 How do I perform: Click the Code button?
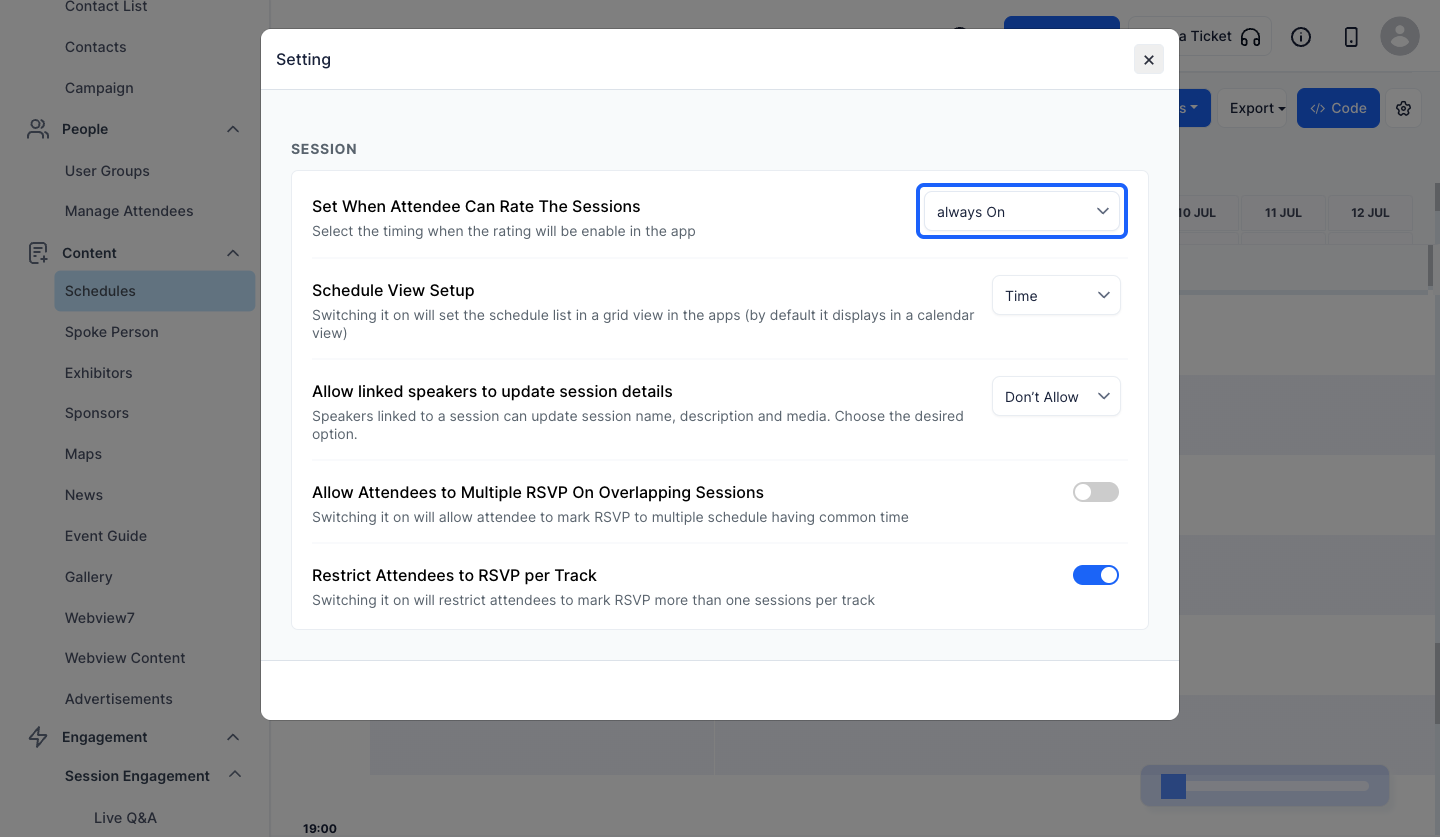tap(1338, 108)
